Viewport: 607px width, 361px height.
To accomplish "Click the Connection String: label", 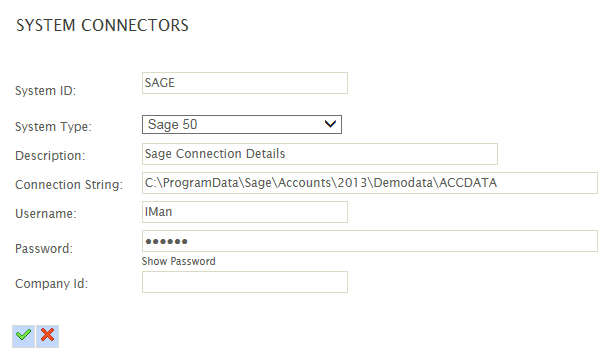I will (x=69, y=185).
